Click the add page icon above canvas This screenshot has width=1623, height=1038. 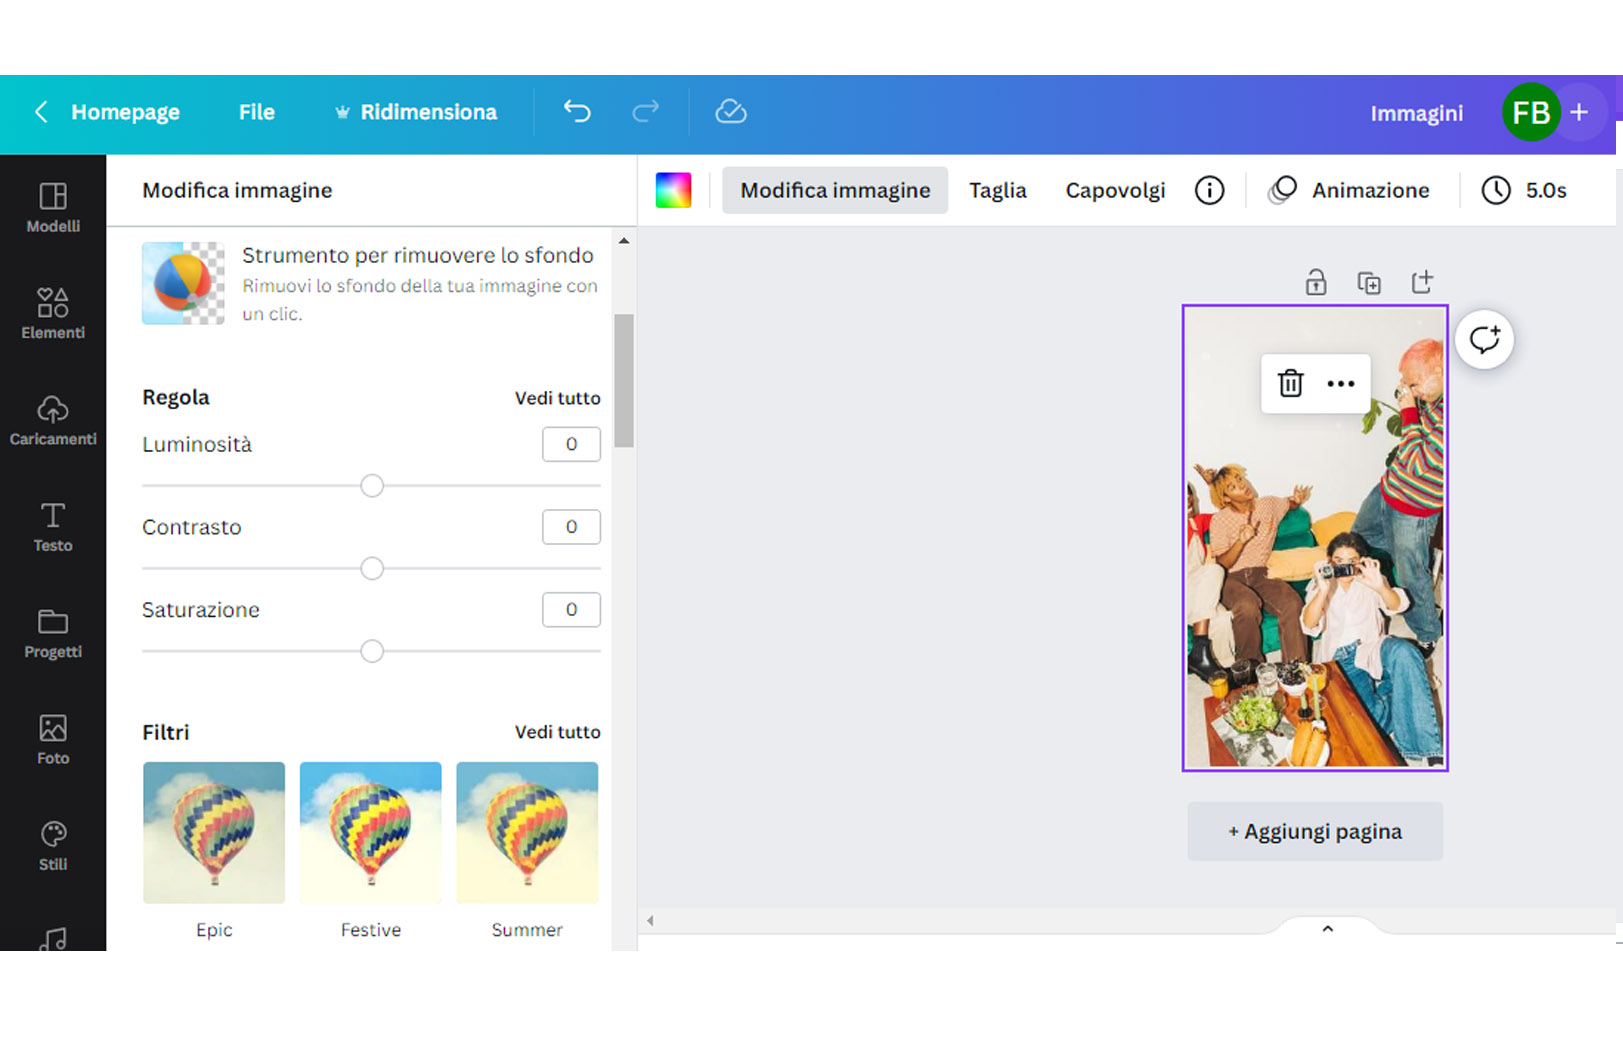[x=1422, y=282]
